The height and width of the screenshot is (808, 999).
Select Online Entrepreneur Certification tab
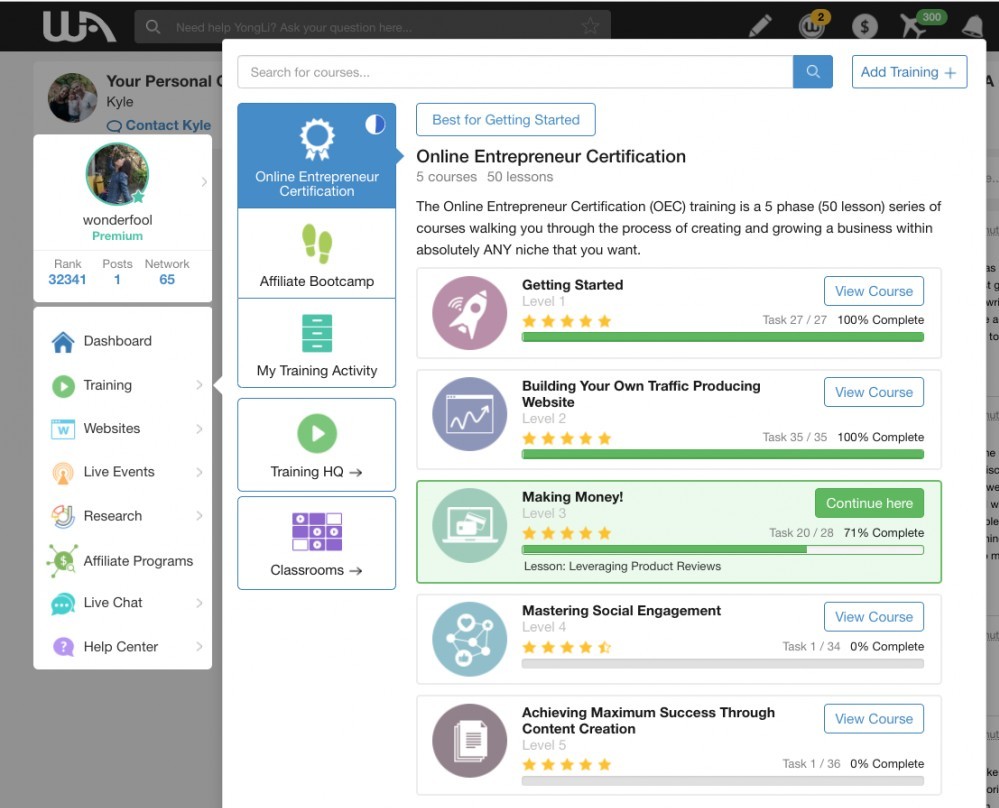pos(317,155)
